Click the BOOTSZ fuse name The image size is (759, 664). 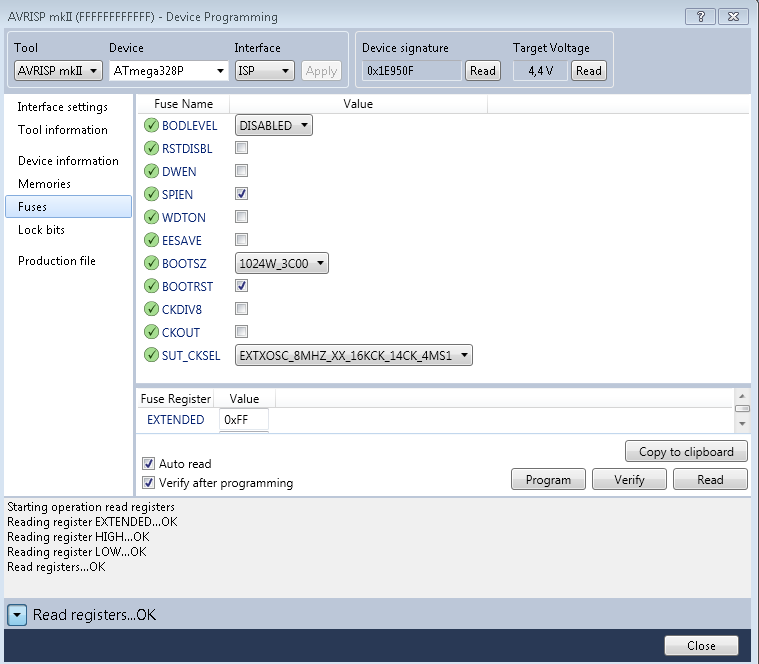(184, 264)
